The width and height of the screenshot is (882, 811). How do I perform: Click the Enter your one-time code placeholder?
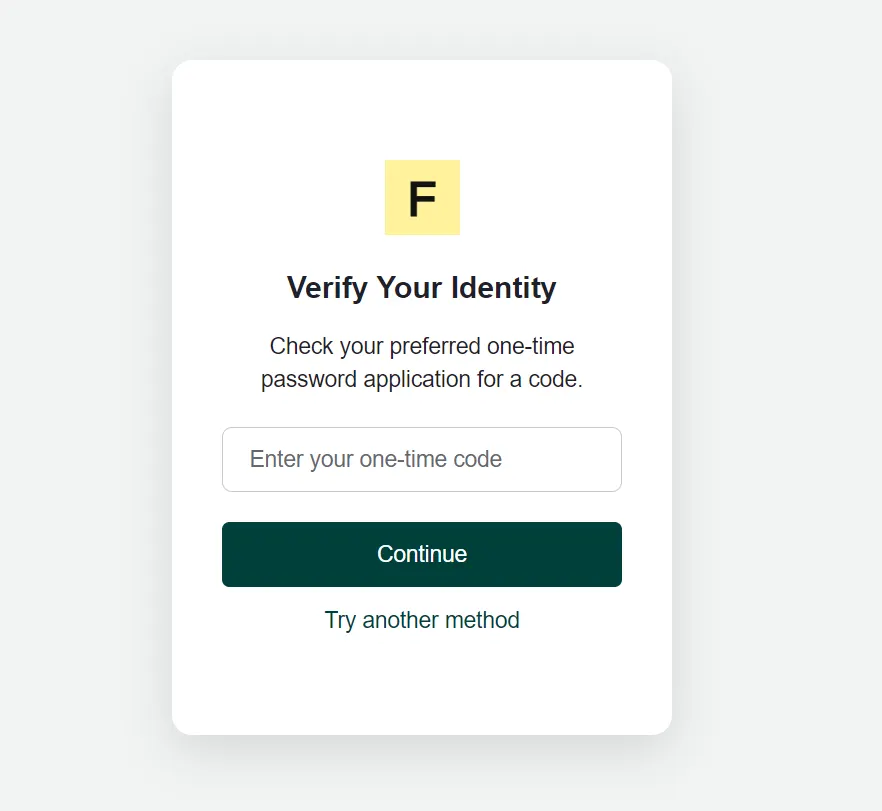pyautogui.click(x=375, y=459)
